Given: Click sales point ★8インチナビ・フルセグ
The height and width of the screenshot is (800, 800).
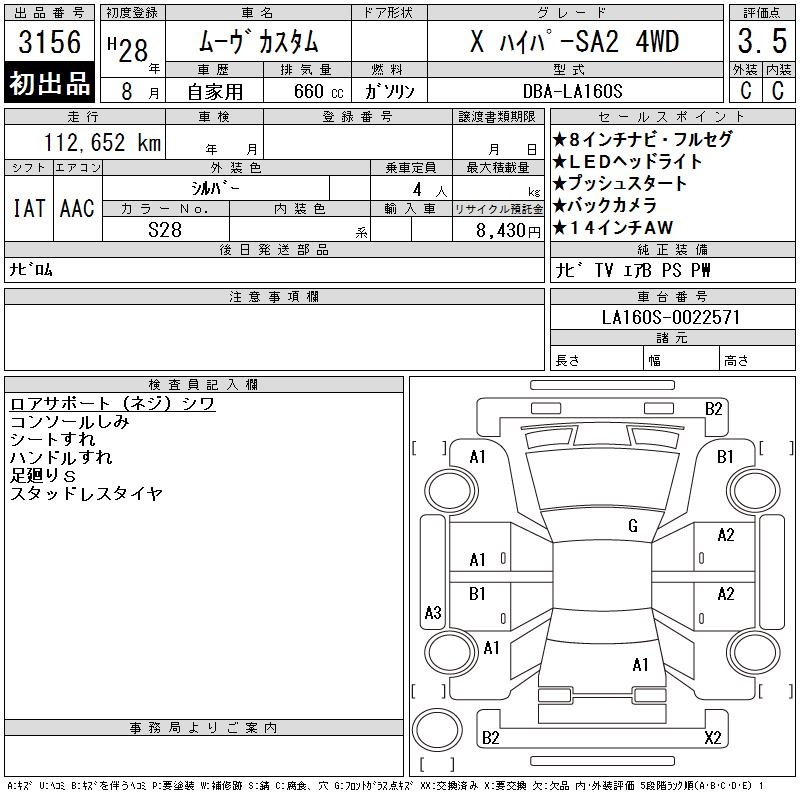Looking at the screenshot, I should pos(643,139).
